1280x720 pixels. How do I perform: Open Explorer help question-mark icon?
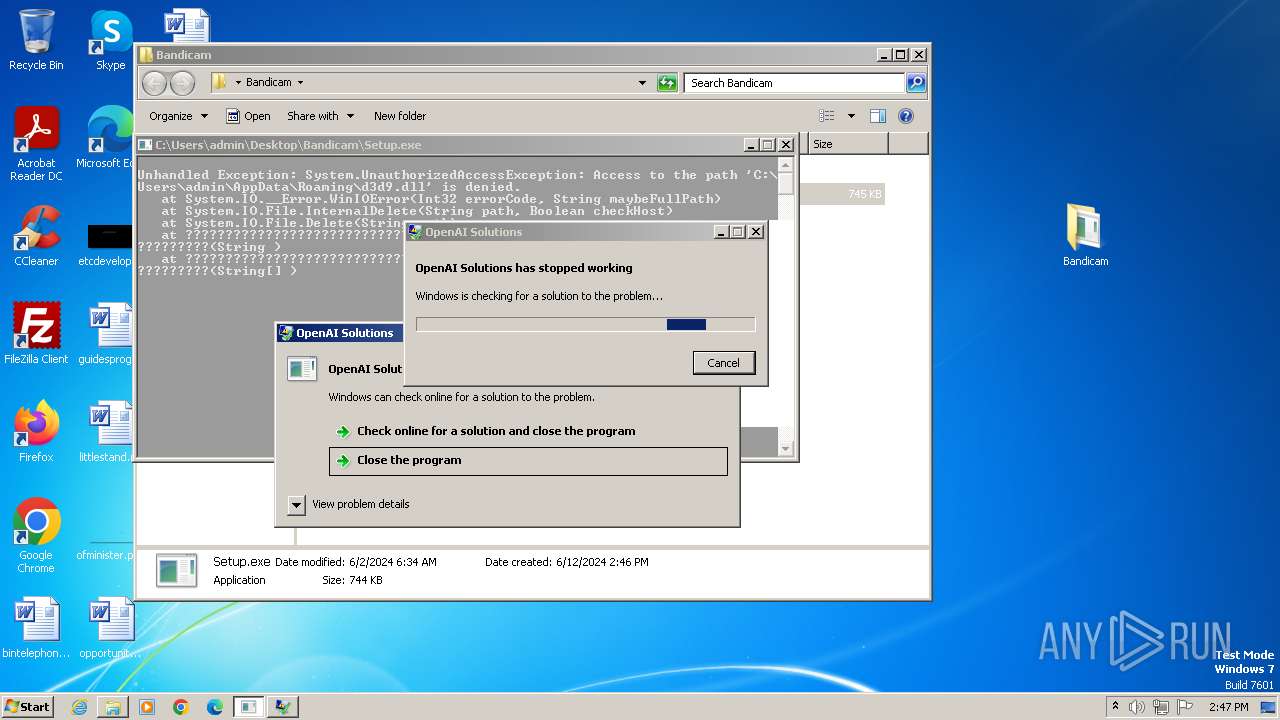(906, 116)
